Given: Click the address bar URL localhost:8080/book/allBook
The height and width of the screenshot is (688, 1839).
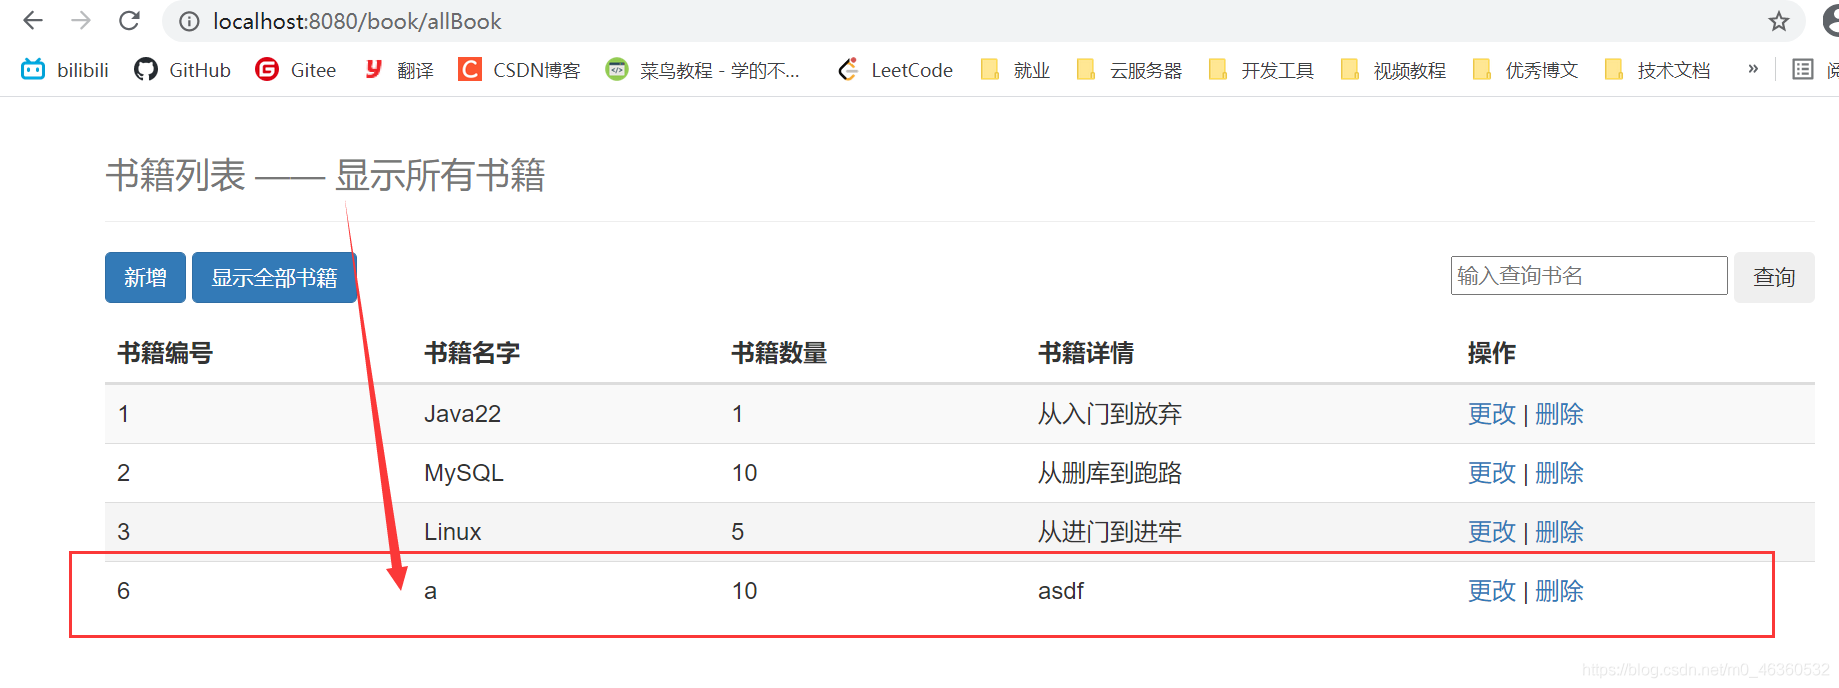Looking at the screenshot, I should (x=357, y=21).
